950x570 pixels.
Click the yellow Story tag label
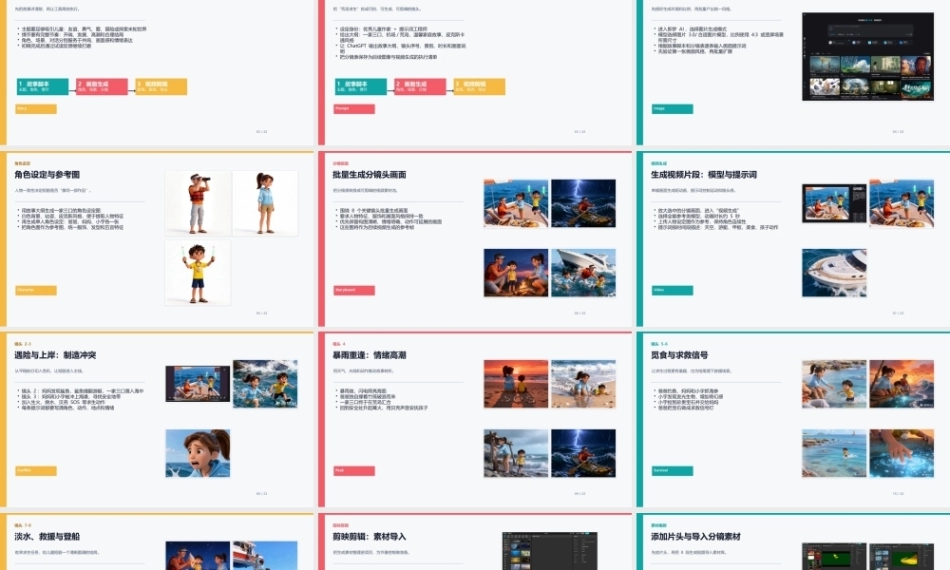click(36, 109)
